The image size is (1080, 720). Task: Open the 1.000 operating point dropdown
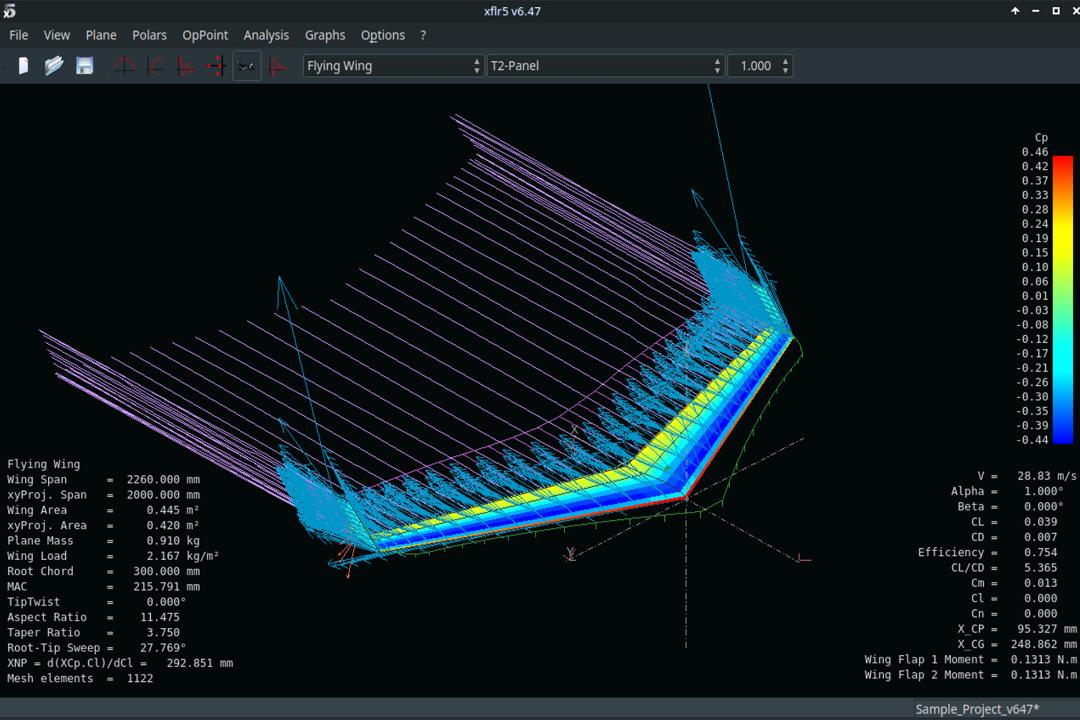(x=760, y=66)
